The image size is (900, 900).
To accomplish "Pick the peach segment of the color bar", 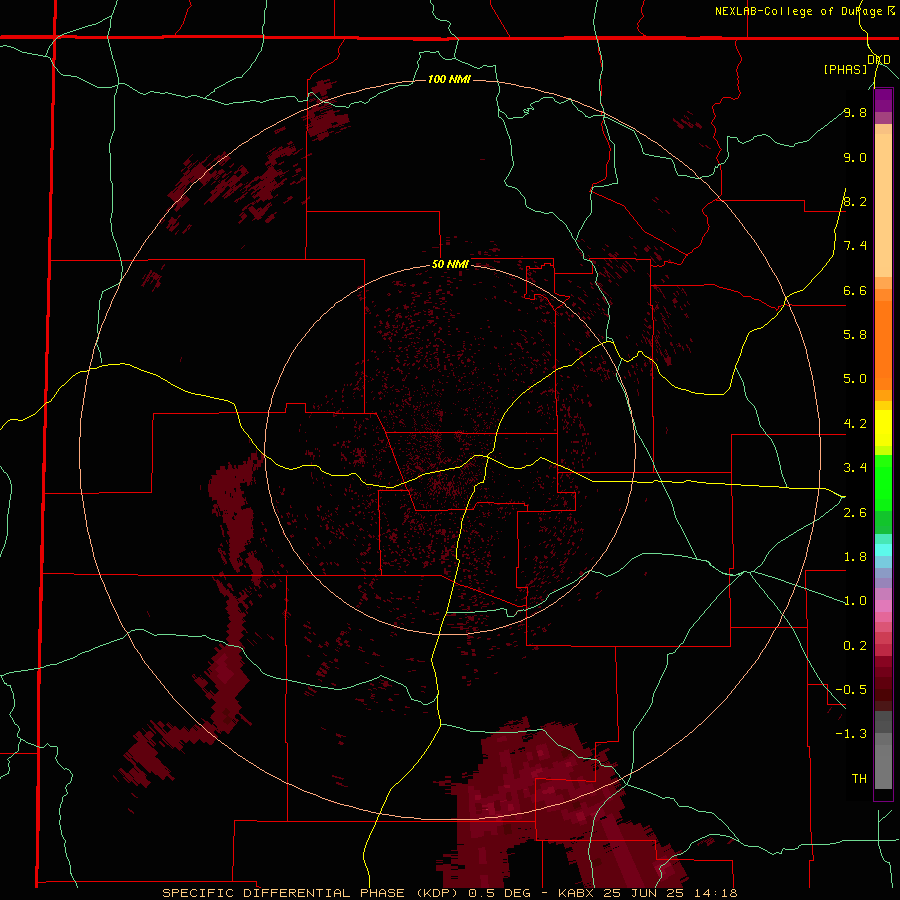I will (x=883, y=201).
